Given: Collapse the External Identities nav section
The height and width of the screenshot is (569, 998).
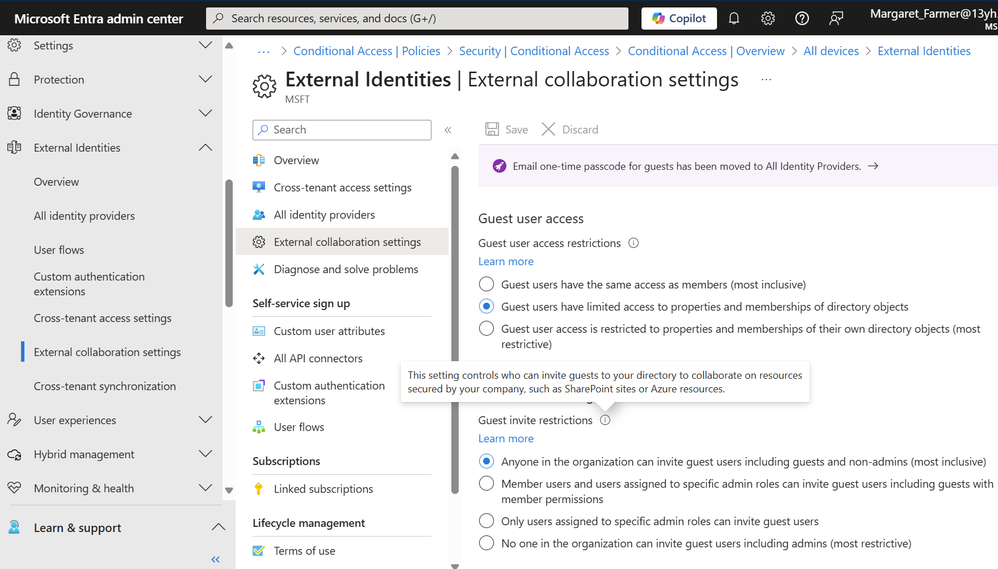Looking at the screenshot, I should click(205, 148).
